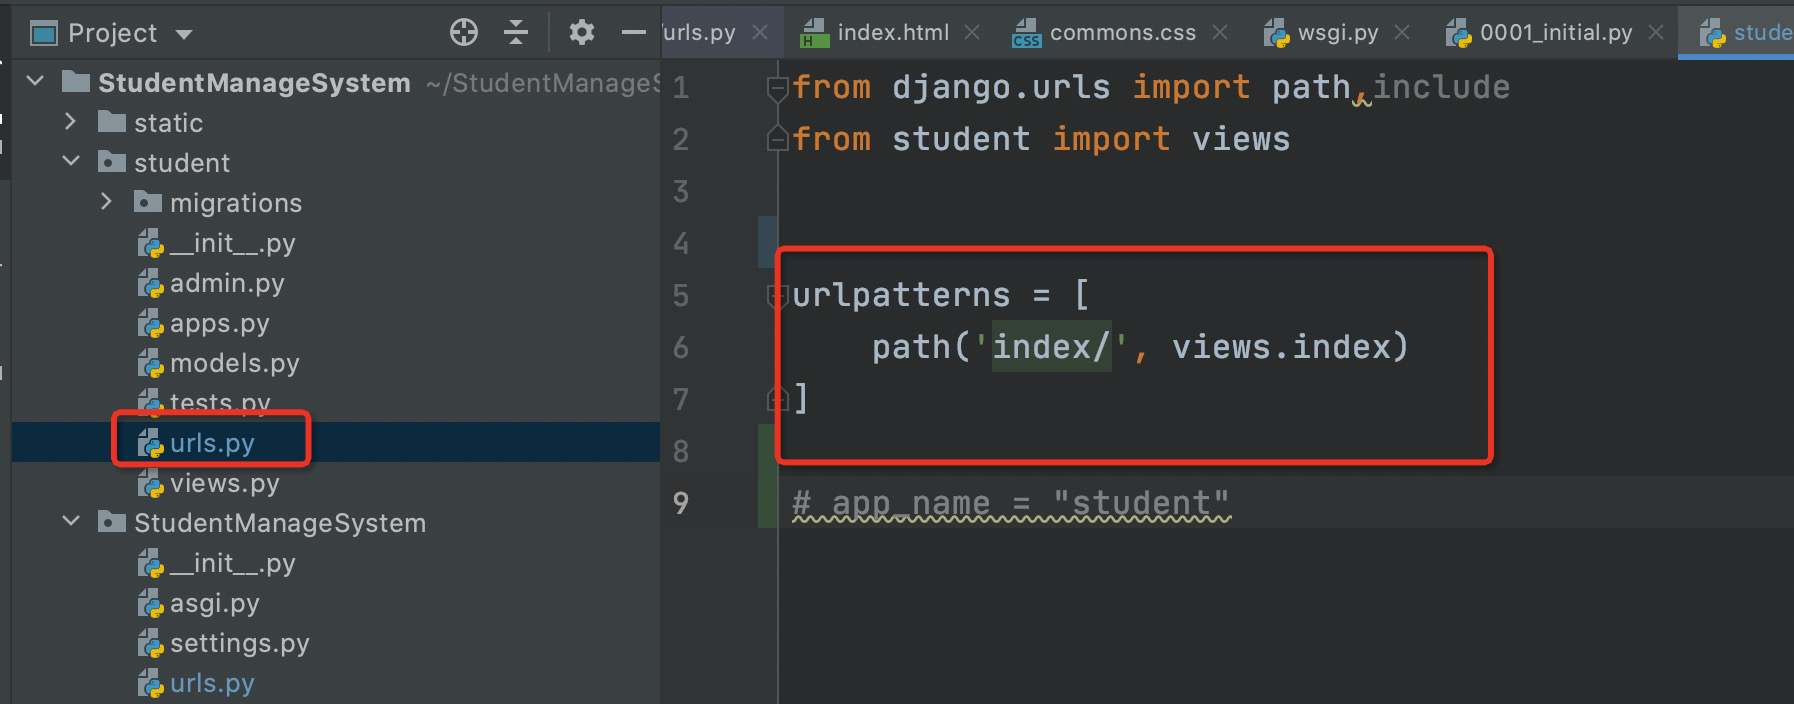Click the Python file icon beside views.py
Viewport: 1794px width, 704px height.
(150, 484)
